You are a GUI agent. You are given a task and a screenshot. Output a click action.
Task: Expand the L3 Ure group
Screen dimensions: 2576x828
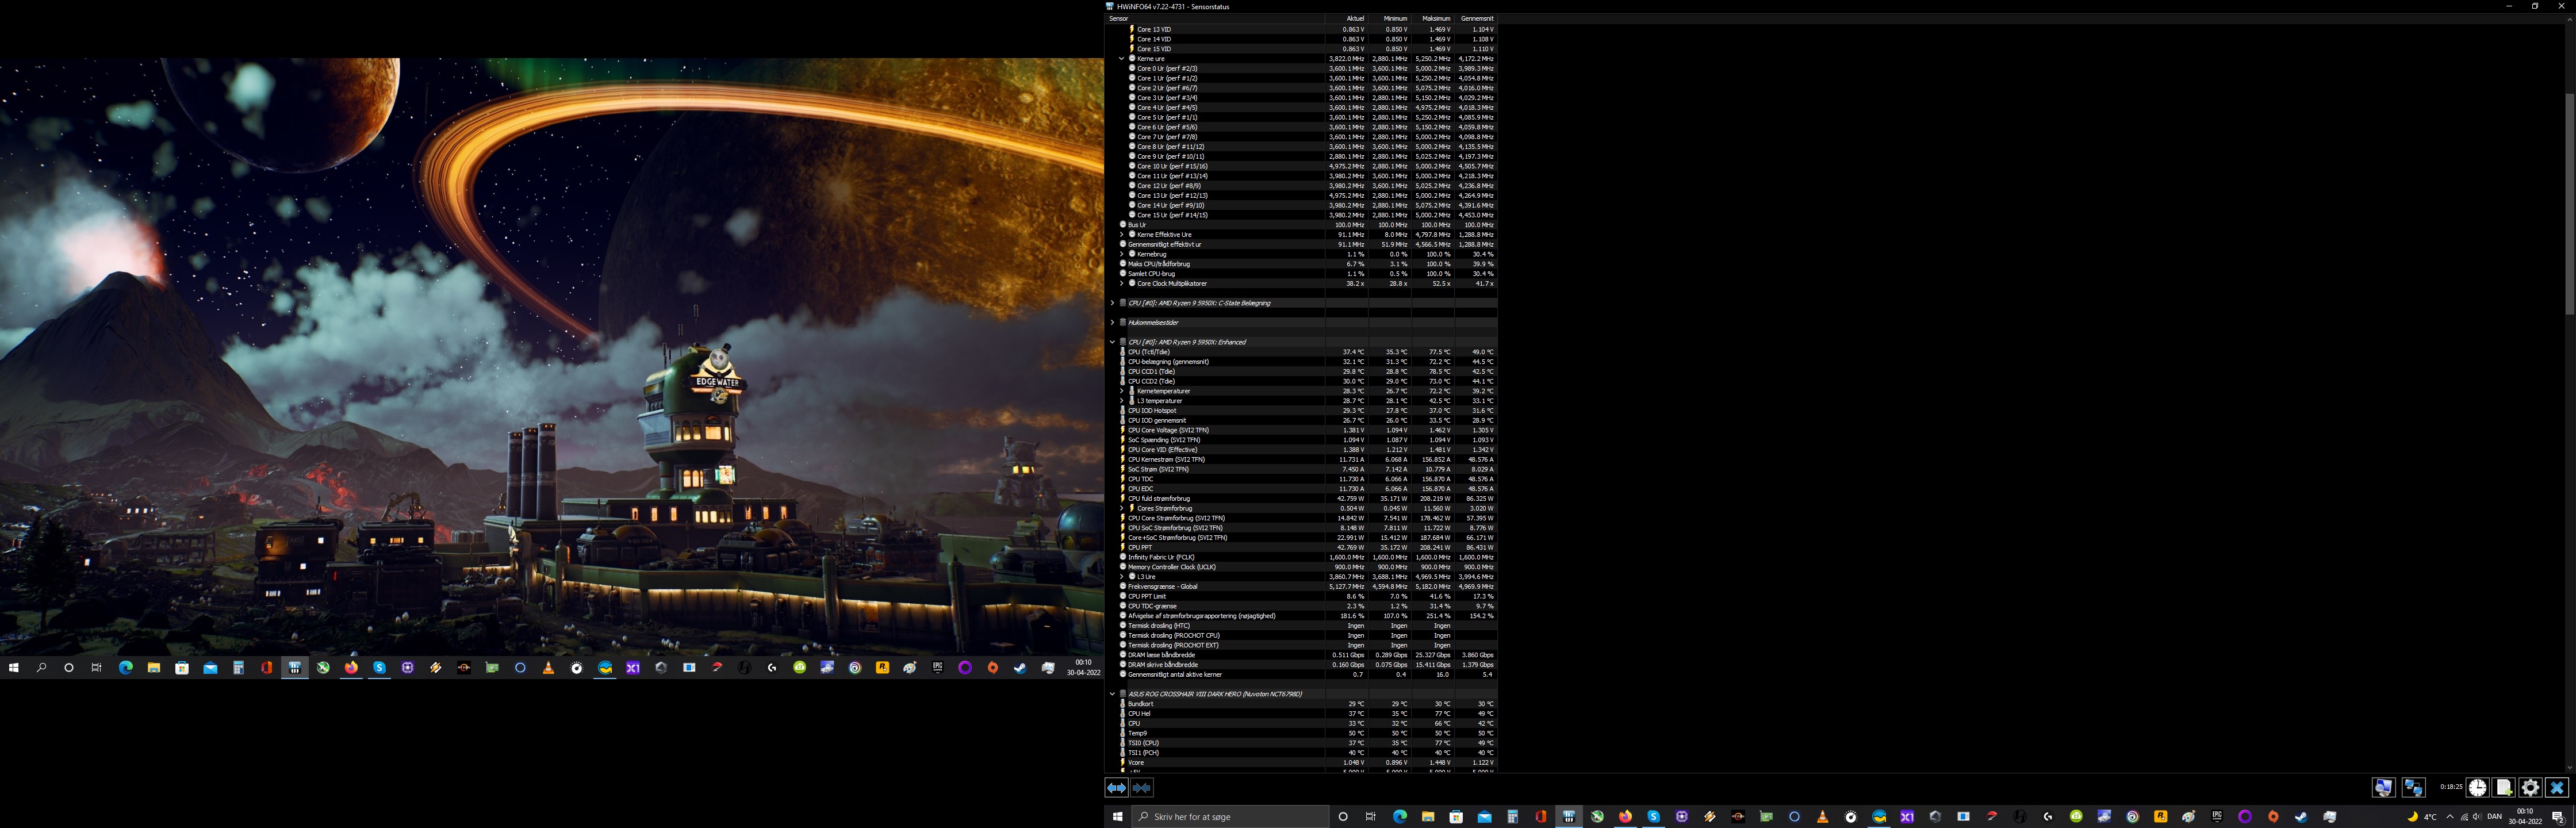(x=1122, y=577)
